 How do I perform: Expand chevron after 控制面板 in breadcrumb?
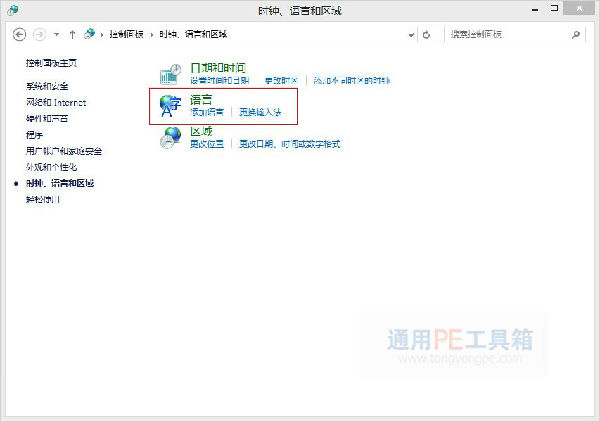(x=152, y=34)
